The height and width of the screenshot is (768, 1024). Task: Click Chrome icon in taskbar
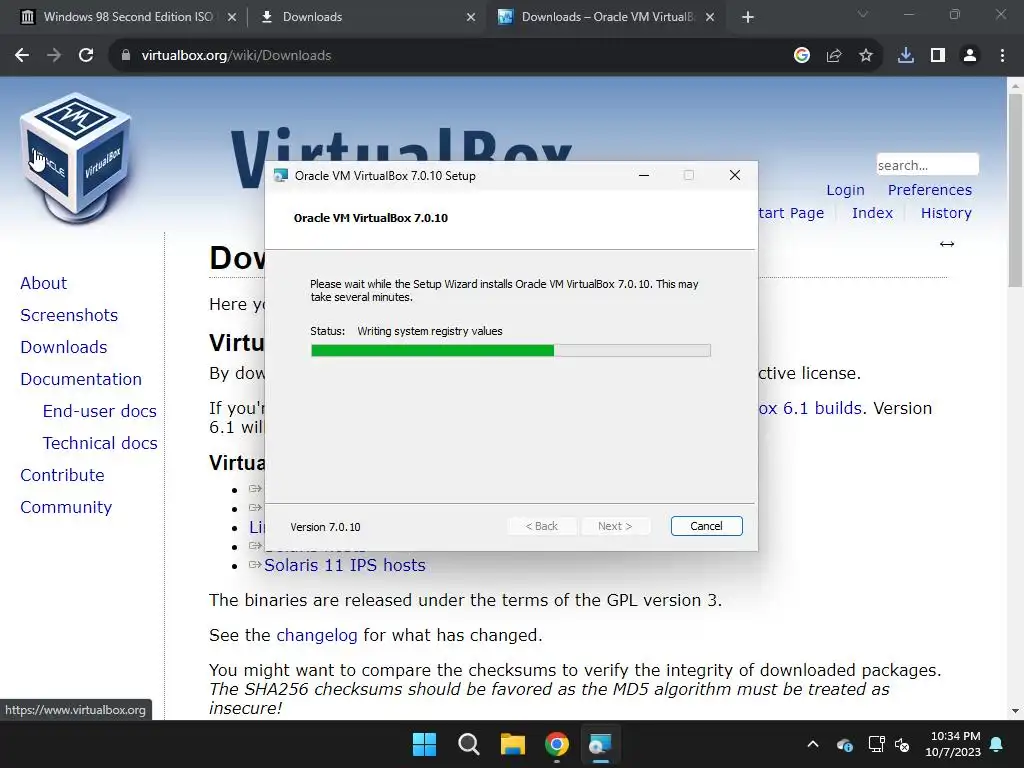click(557, 744)
